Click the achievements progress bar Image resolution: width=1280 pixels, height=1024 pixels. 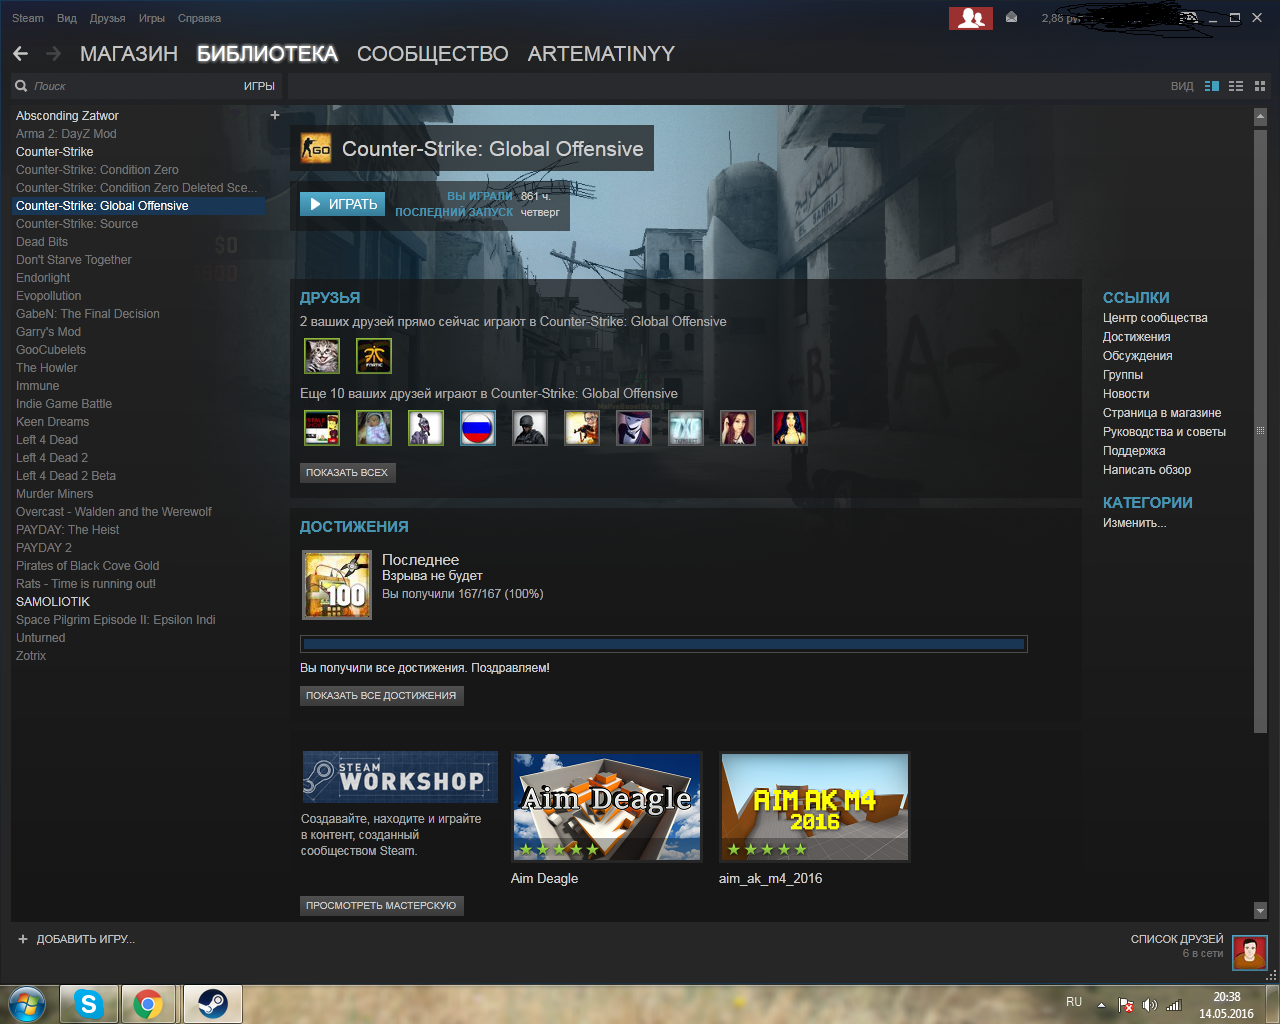pos(664,644)
